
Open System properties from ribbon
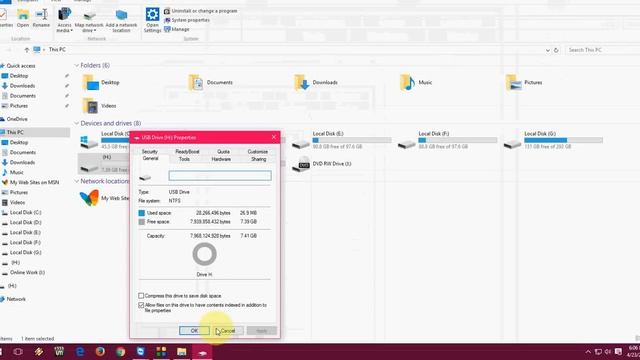point(187,20)
